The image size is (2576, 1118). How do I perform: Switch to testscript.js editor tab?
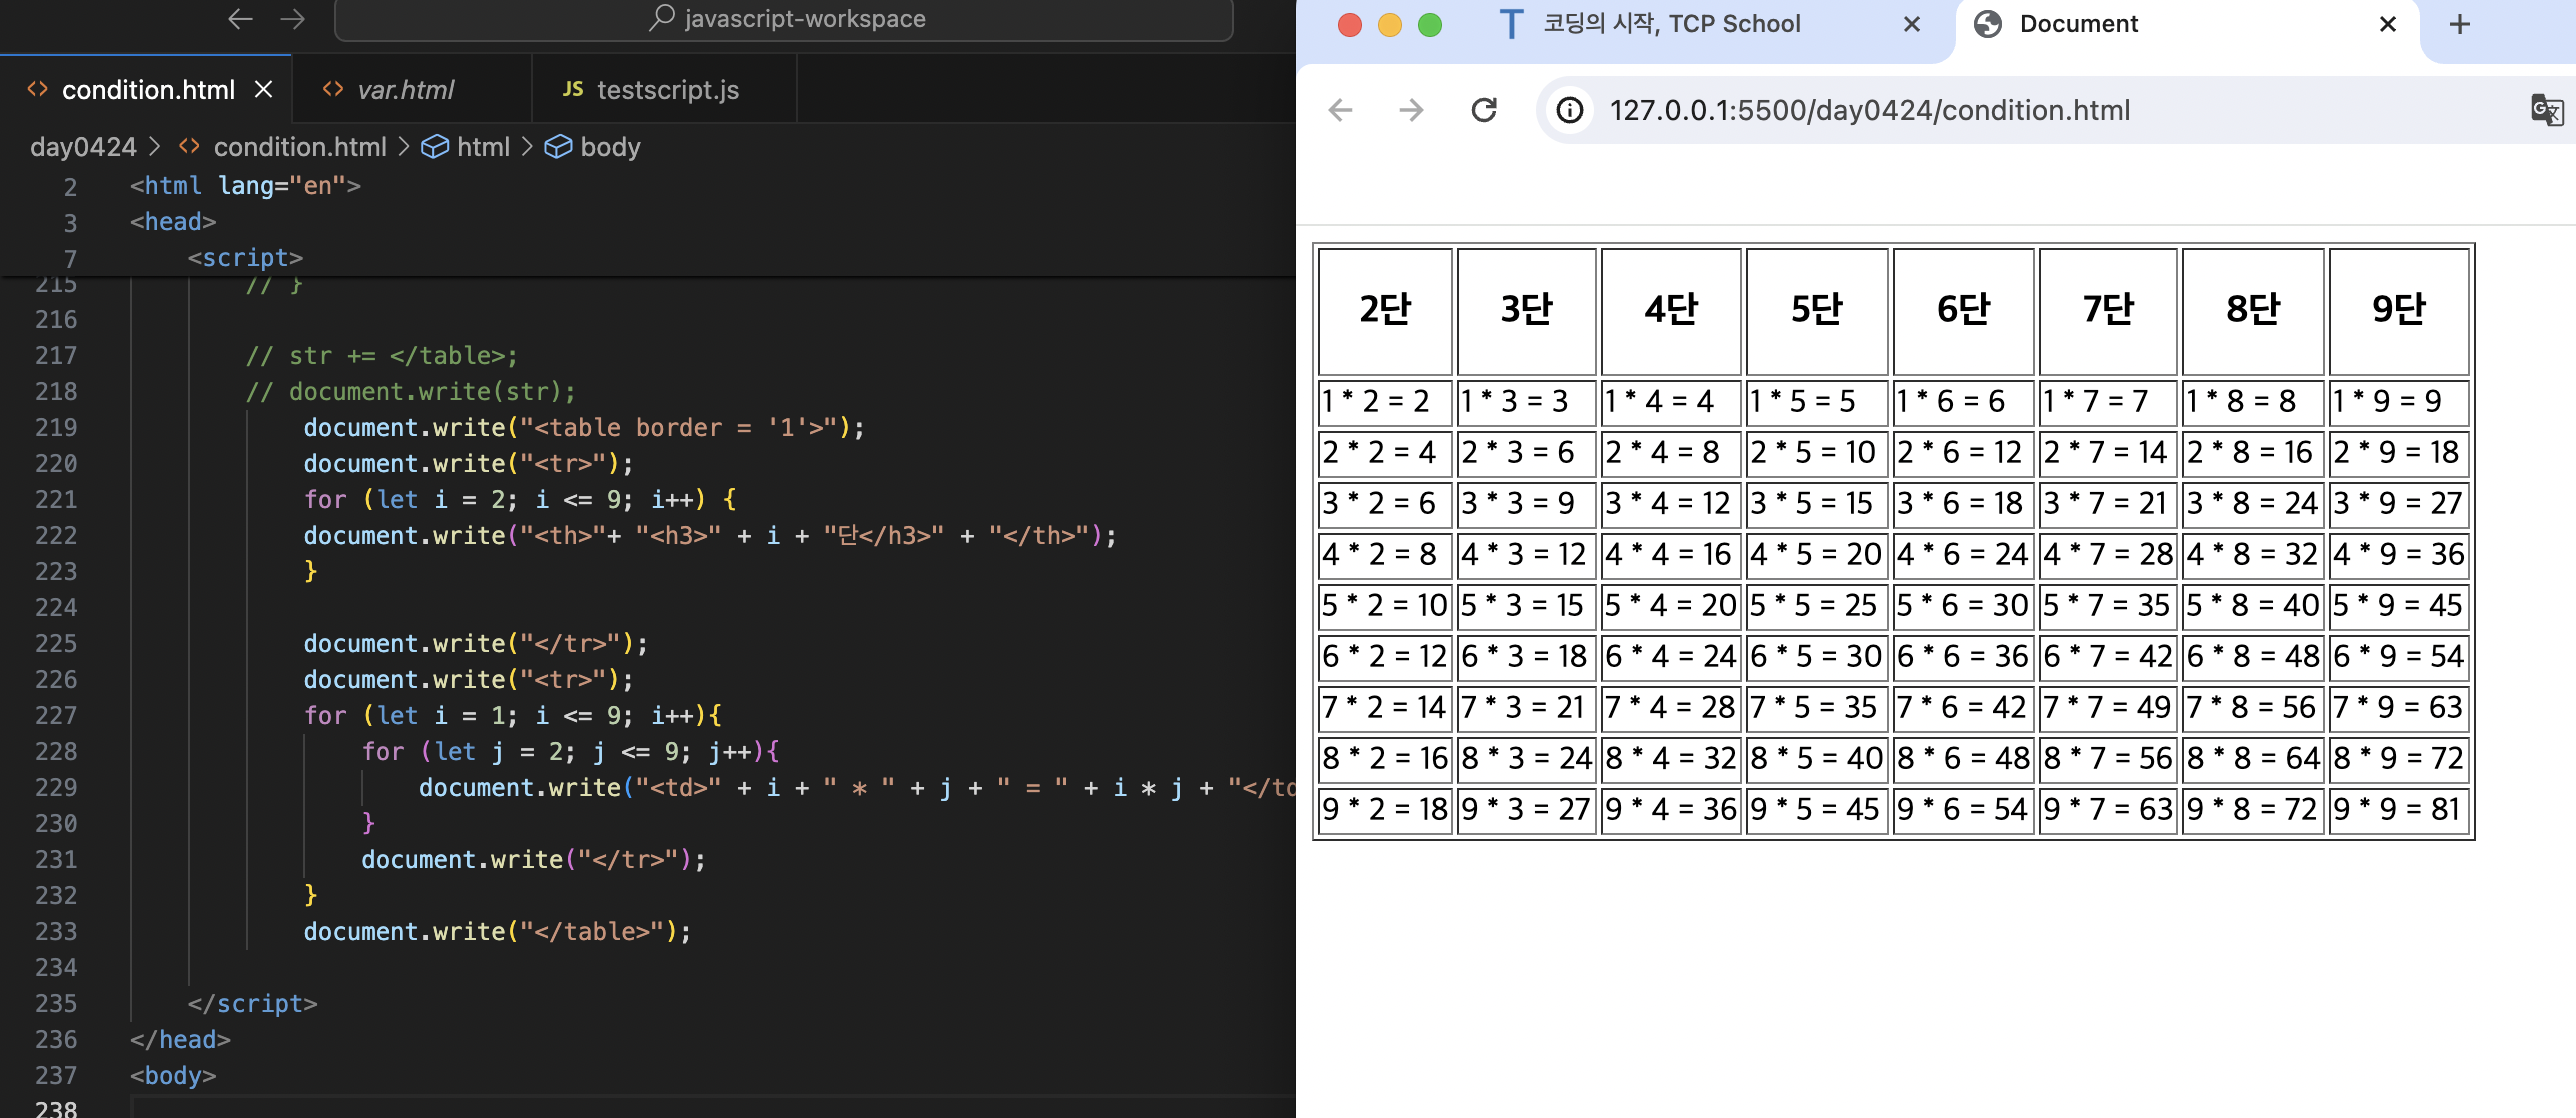tap(667, 90)
